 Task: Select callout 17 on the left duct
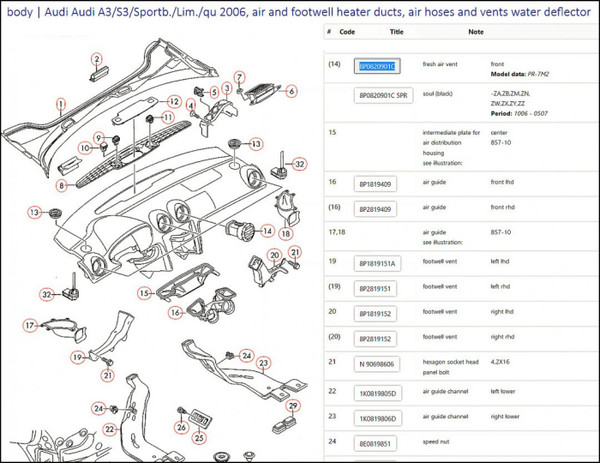pyautogui.click(x=30, y=325)
